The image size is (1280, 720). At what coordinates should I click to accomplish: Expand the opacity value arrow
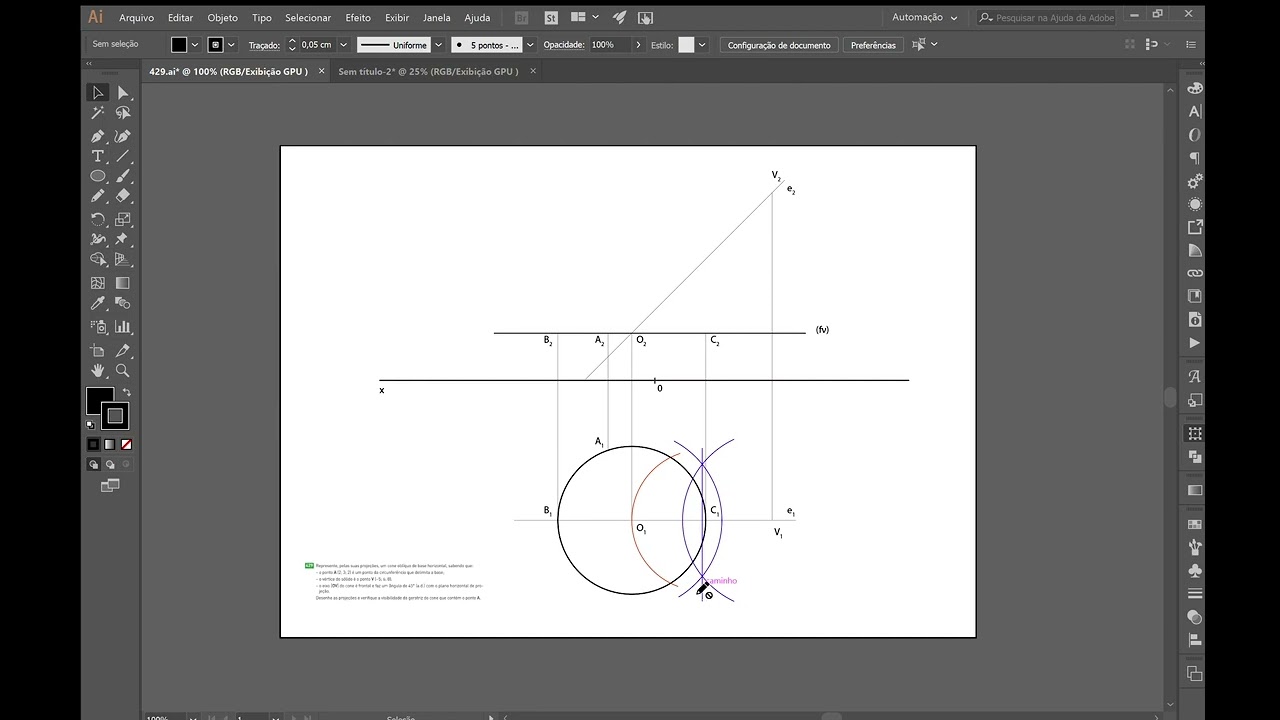tap(639, 45)
